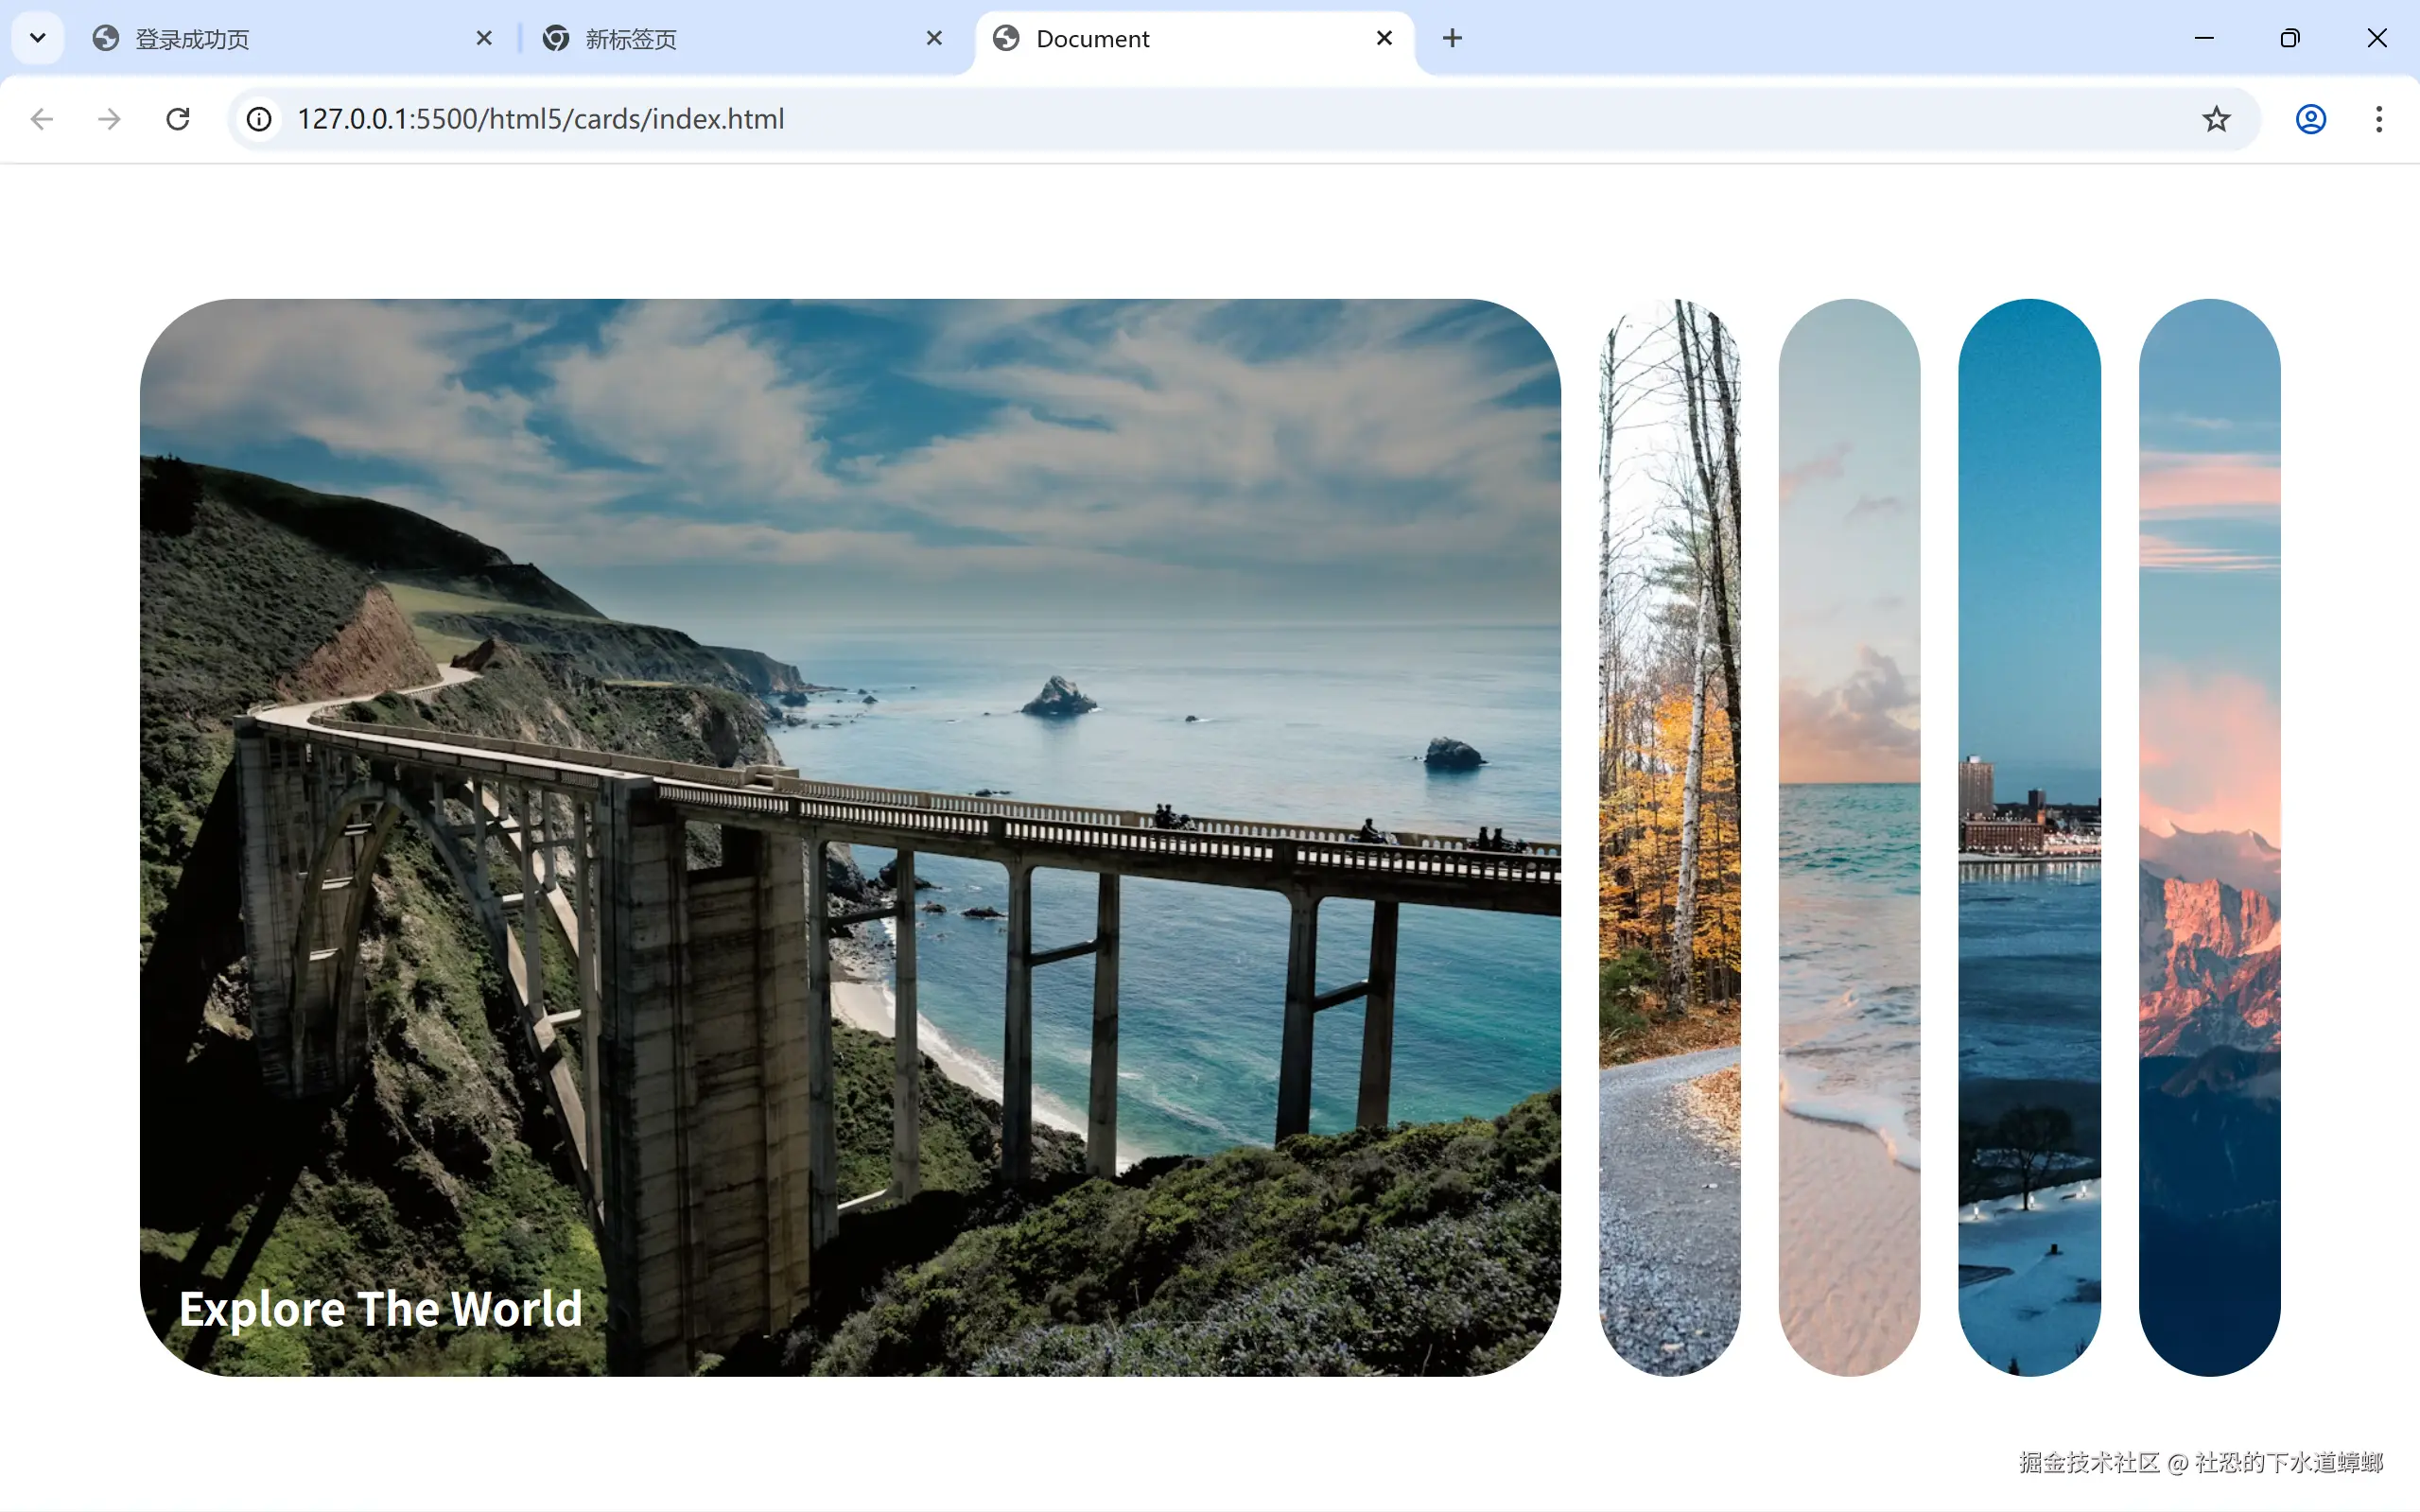Open the Chrome profile icon
This screenshot has height=1512, width=2420.
pyautogui.click(x=2310, y=119)
